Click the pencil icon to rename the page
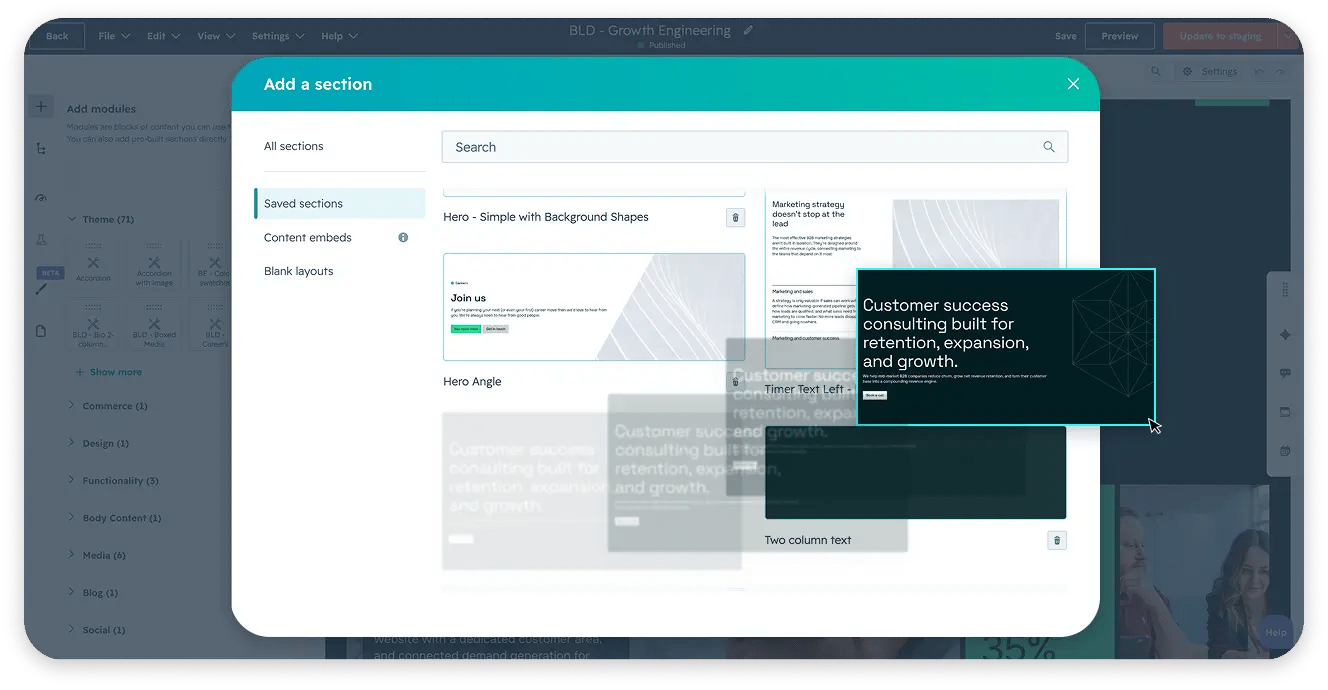Screen dimensions: 1328x690 748,30
